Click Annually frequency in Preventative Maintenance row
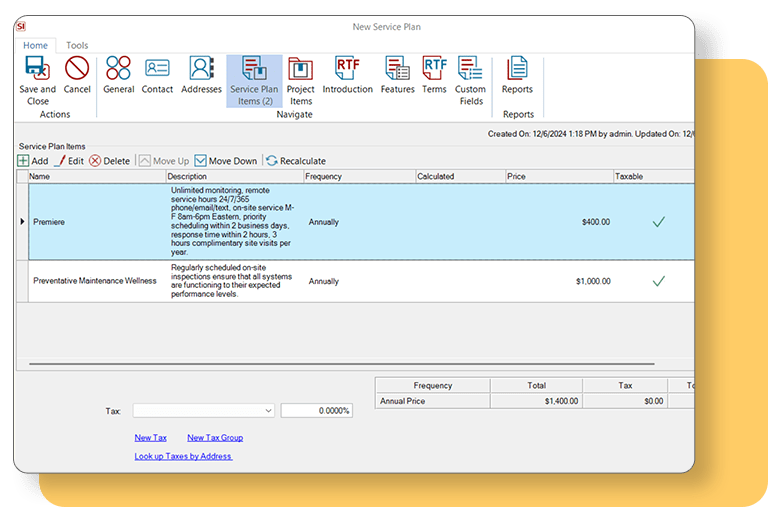780x526 pixels. [x=323, y=281]
